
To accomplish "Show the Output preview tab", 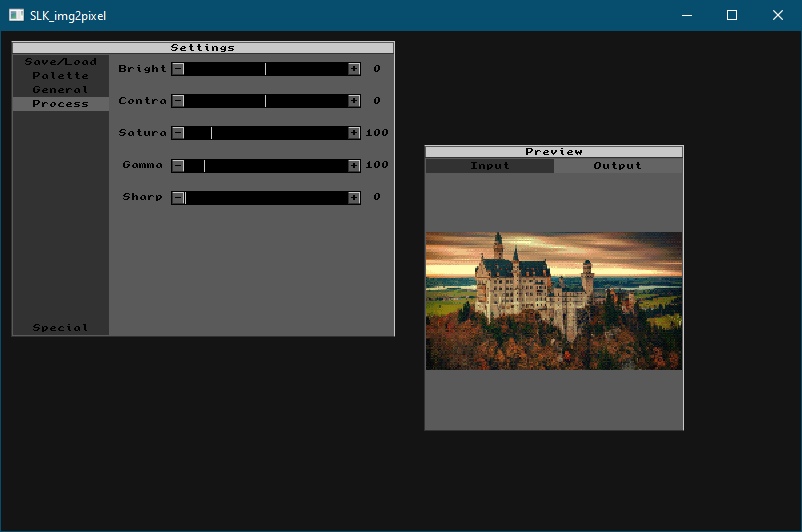I will pyautogui.click(x=618, y=166).
